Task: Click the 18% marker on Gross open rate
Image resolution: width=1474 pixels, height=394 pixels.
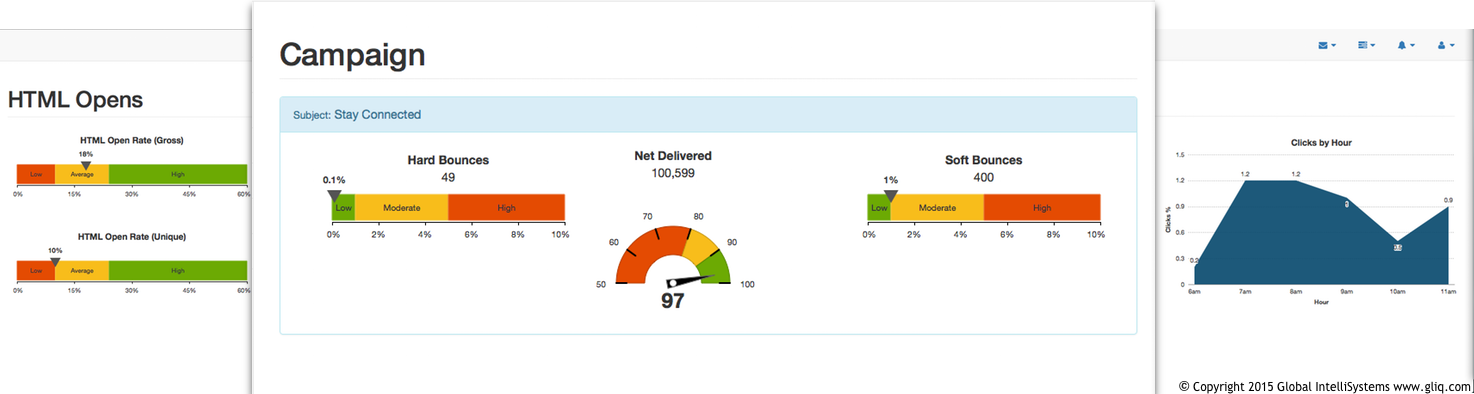Action: coord(86,165)
